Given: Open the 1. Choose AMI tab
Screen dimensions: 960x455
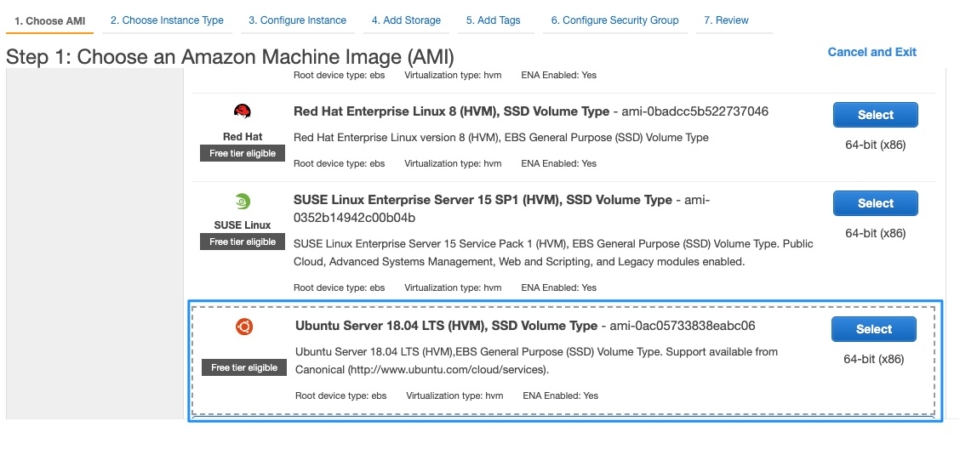Looking at the screenshot, I should (x=50, y=21).
